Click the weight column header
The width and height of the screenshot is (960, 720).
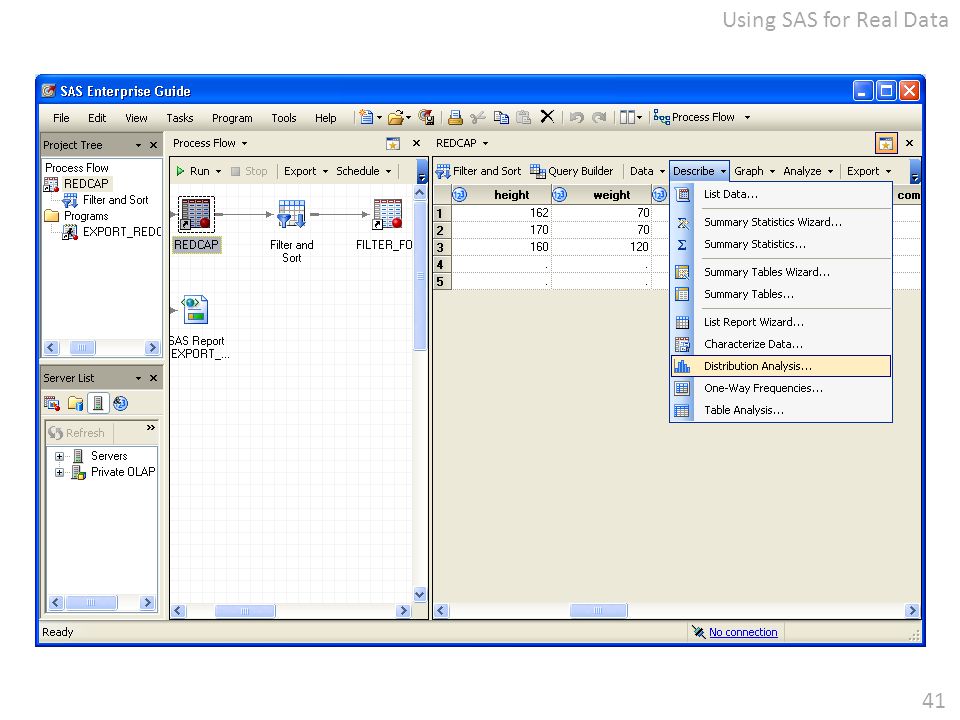coord(602,195)
